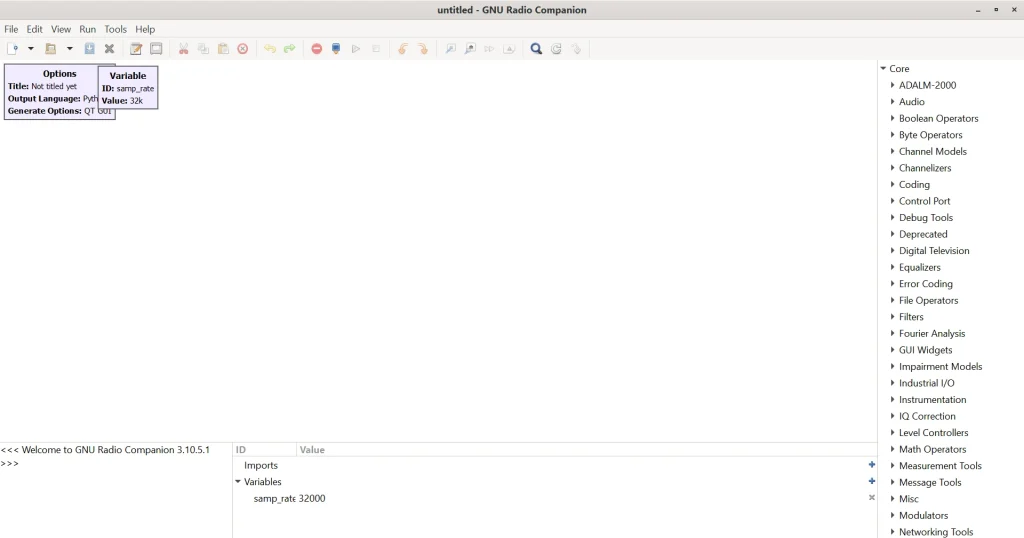
Task: Select the Imports row in variables panel
Action: [x=555, y=466]
